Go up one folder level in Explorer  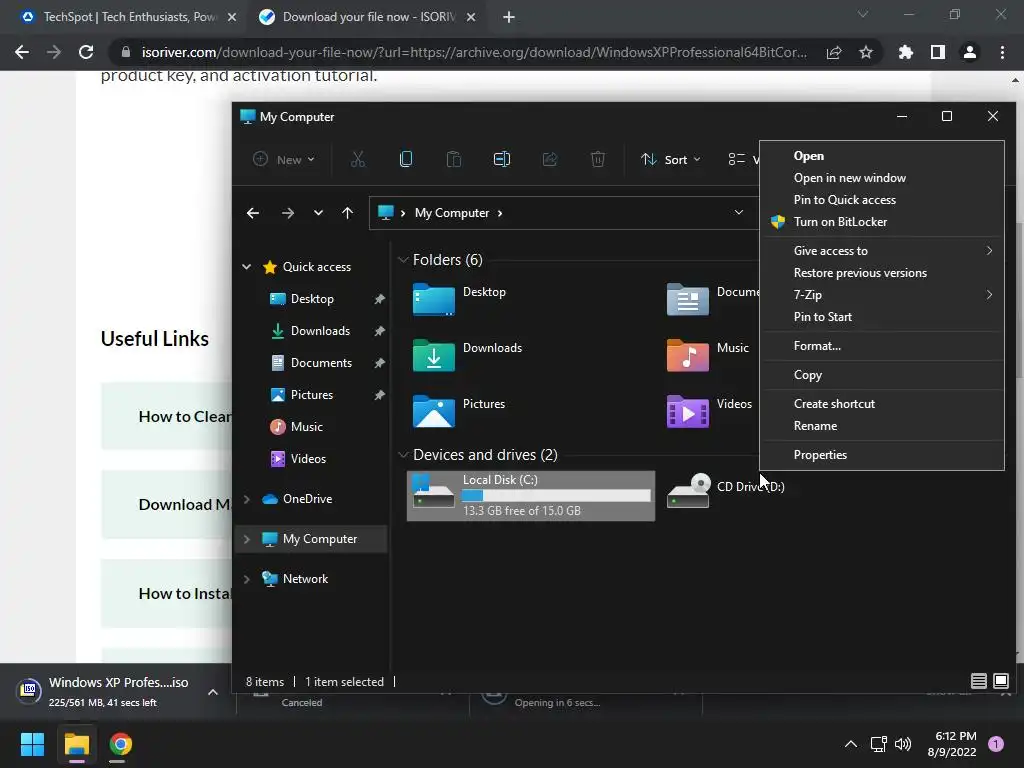[347, 213]
